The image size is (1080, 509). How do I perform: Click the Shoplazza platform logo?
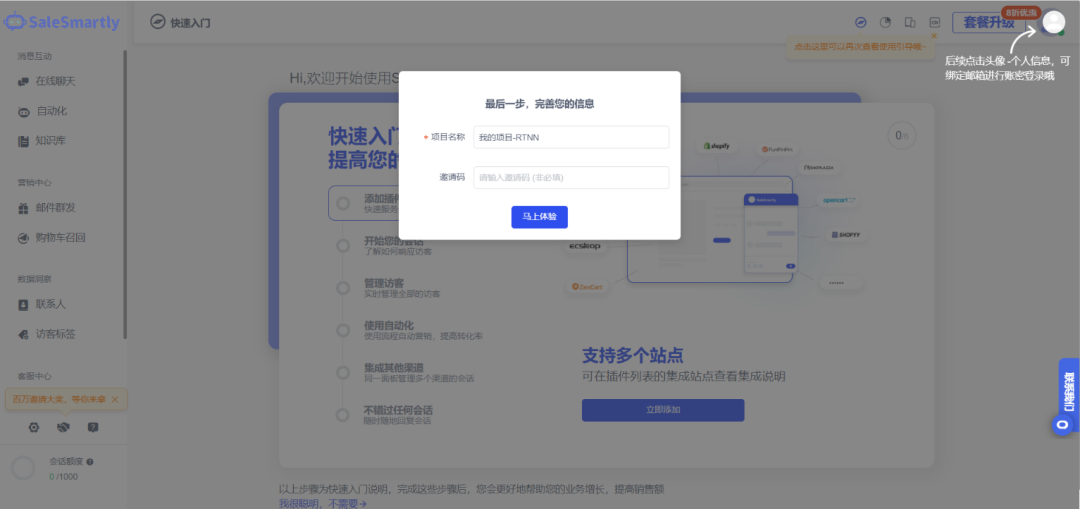tap(820, 167)
